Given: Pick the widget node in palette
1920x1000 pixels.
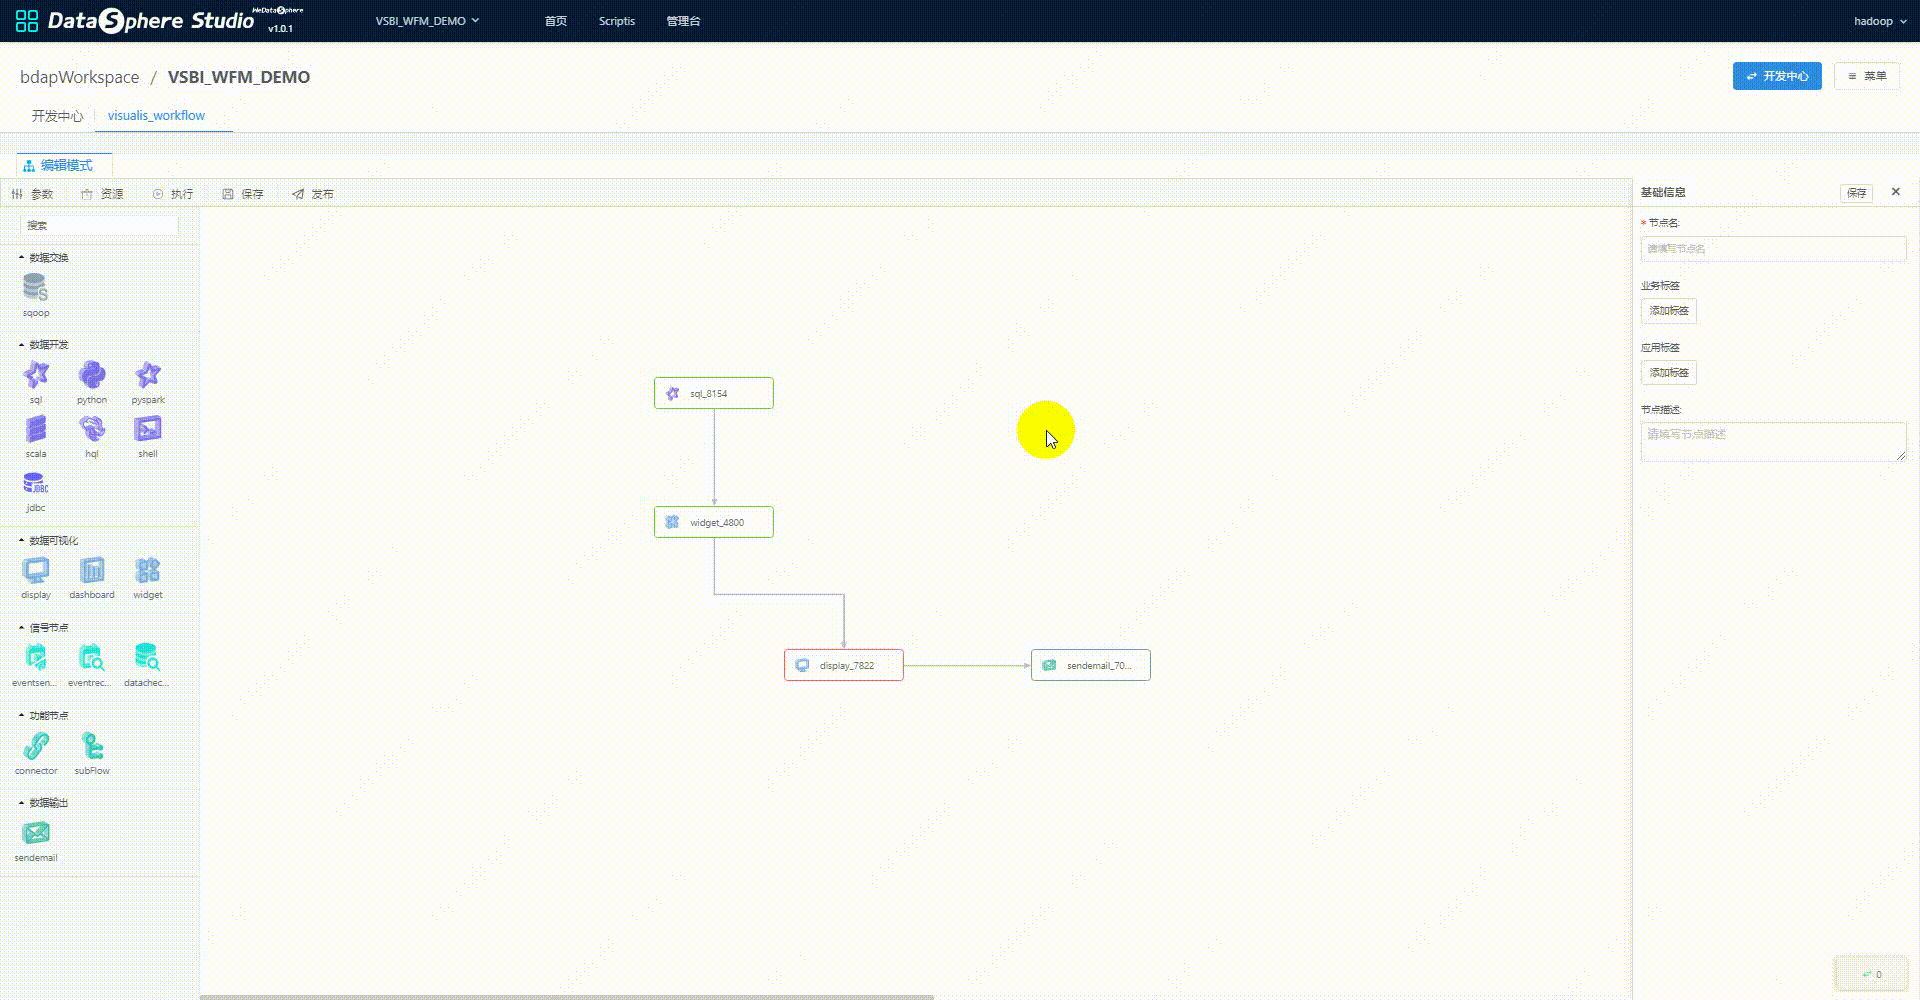Looking at the screenshot, I should tap(148, 571).
